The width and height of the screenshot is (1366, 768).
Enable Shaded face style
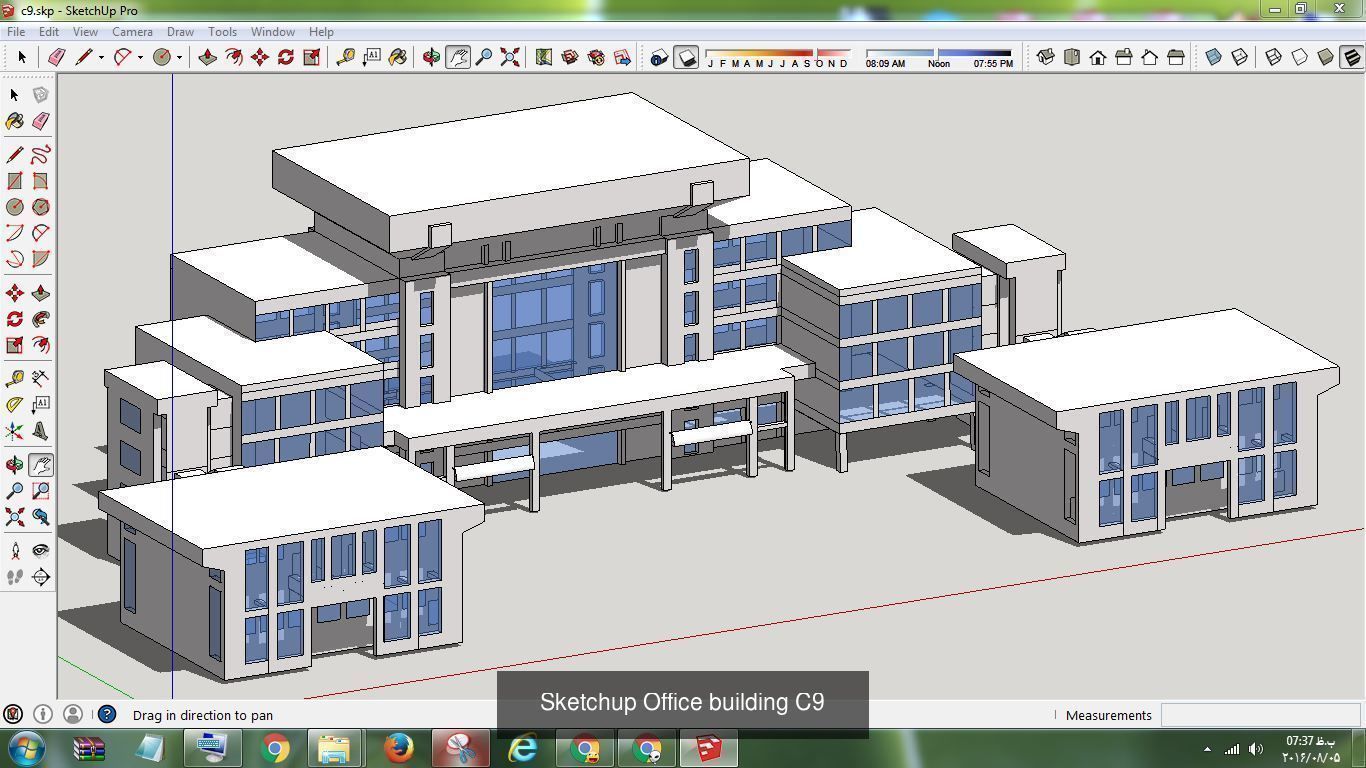point(1325,57)
